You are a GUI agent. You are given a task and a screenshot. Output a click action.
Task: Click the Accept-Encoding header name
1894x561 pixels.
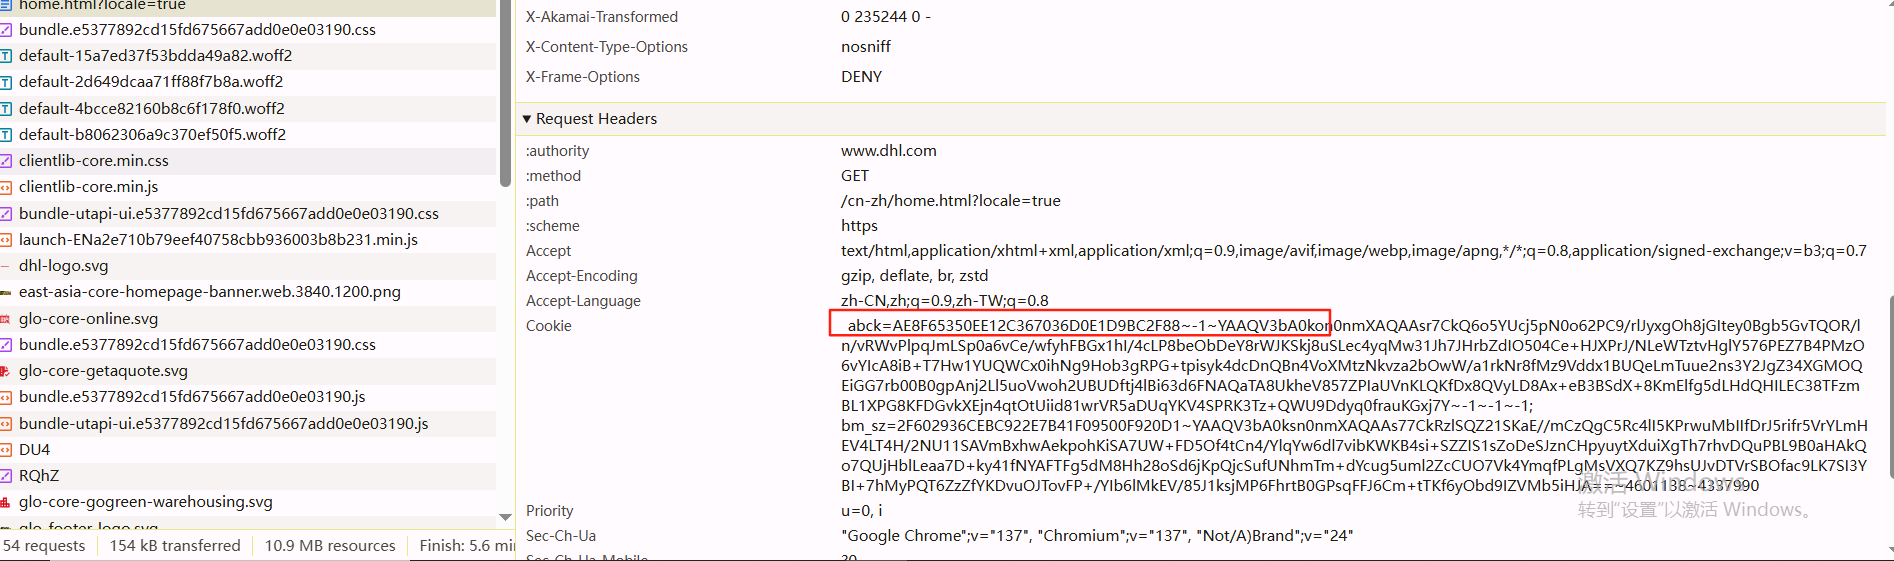(x=582, y=276)
